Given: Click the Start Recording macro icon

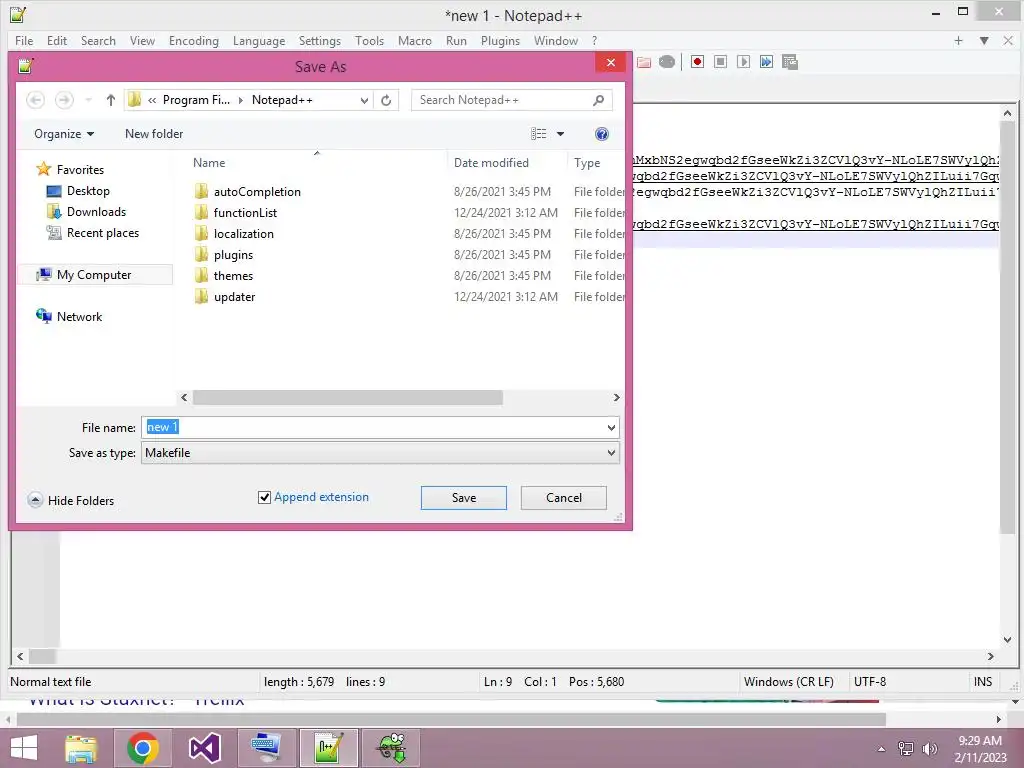Looking at the screenshot, I should 697,62.
